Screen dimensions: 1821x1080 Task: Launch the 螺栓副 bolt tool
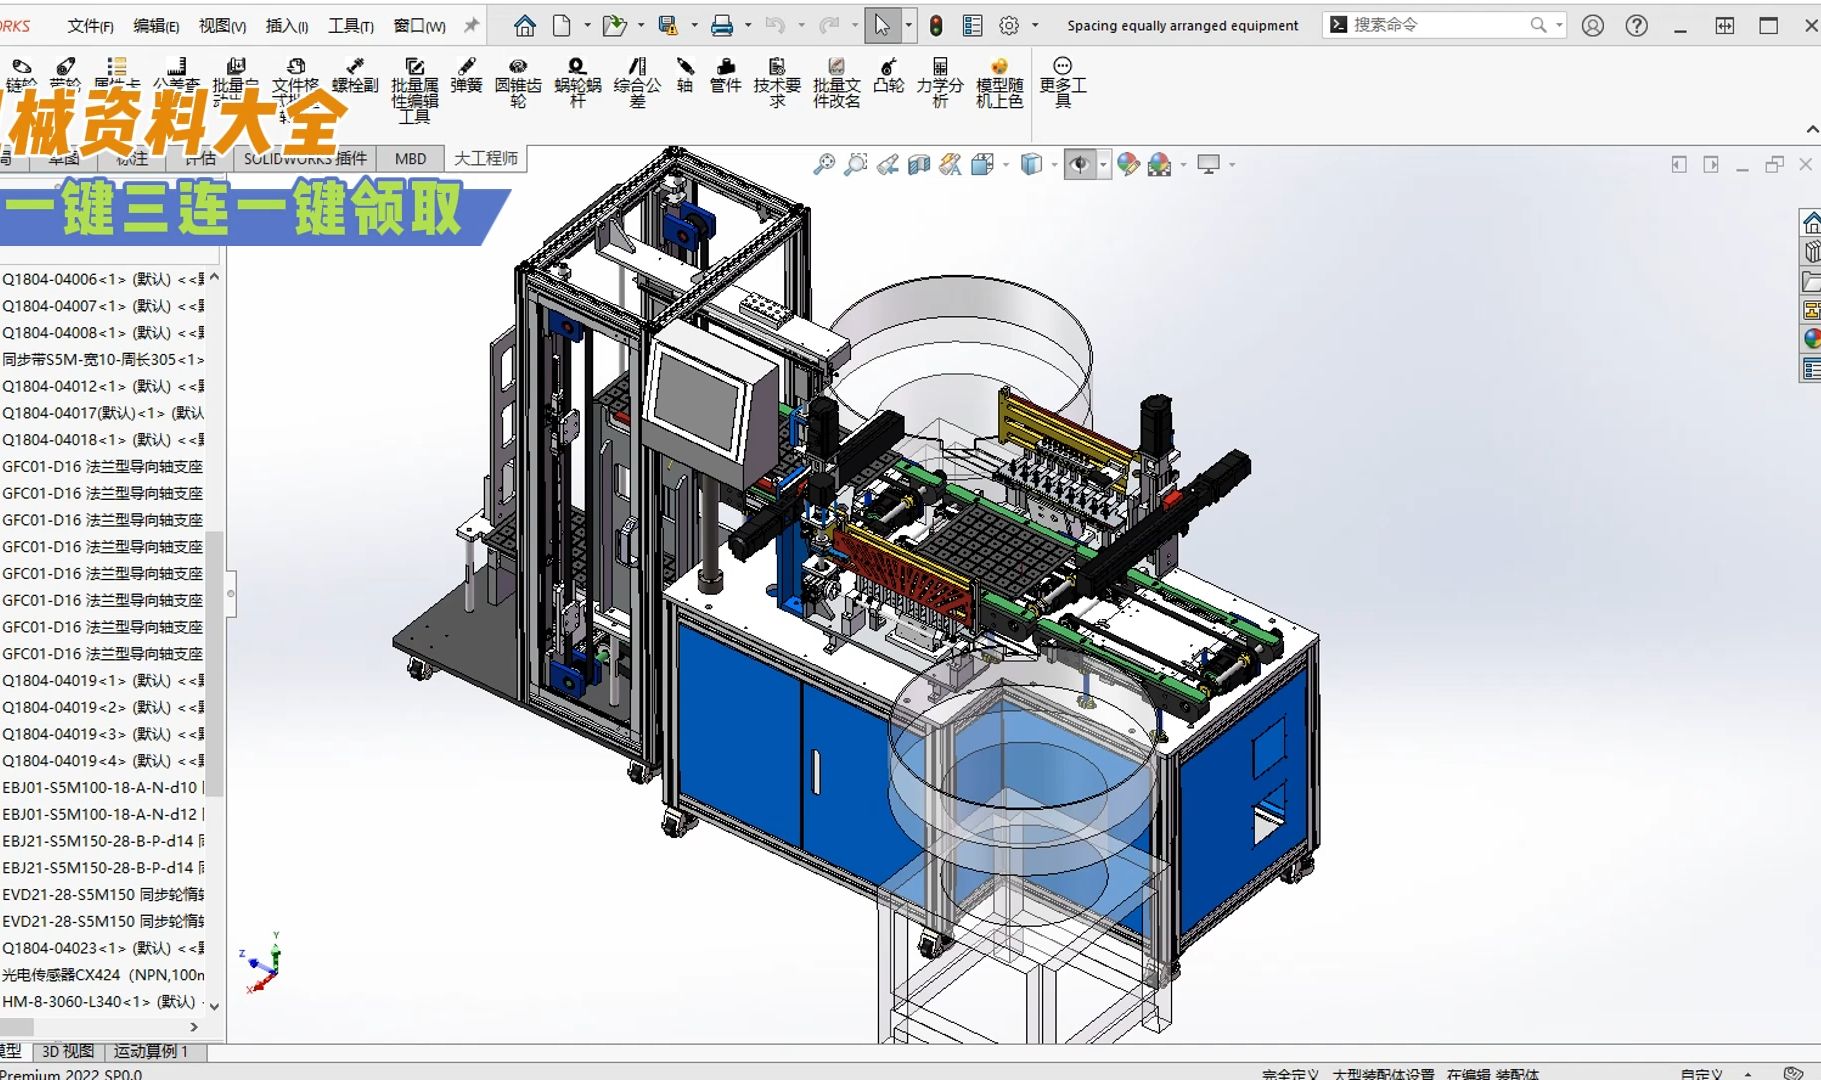[355, 76]
